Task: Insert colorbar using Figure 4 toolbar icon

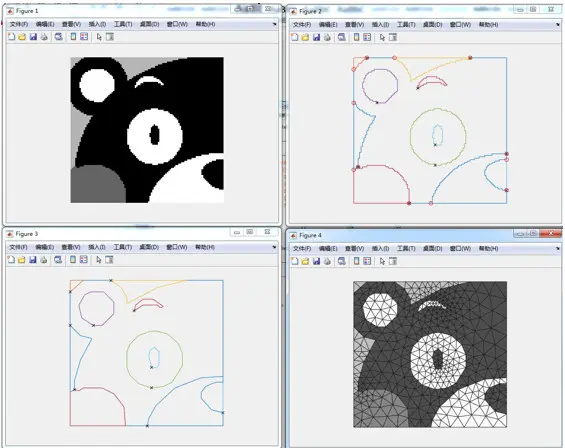Action: coord(356,261)
